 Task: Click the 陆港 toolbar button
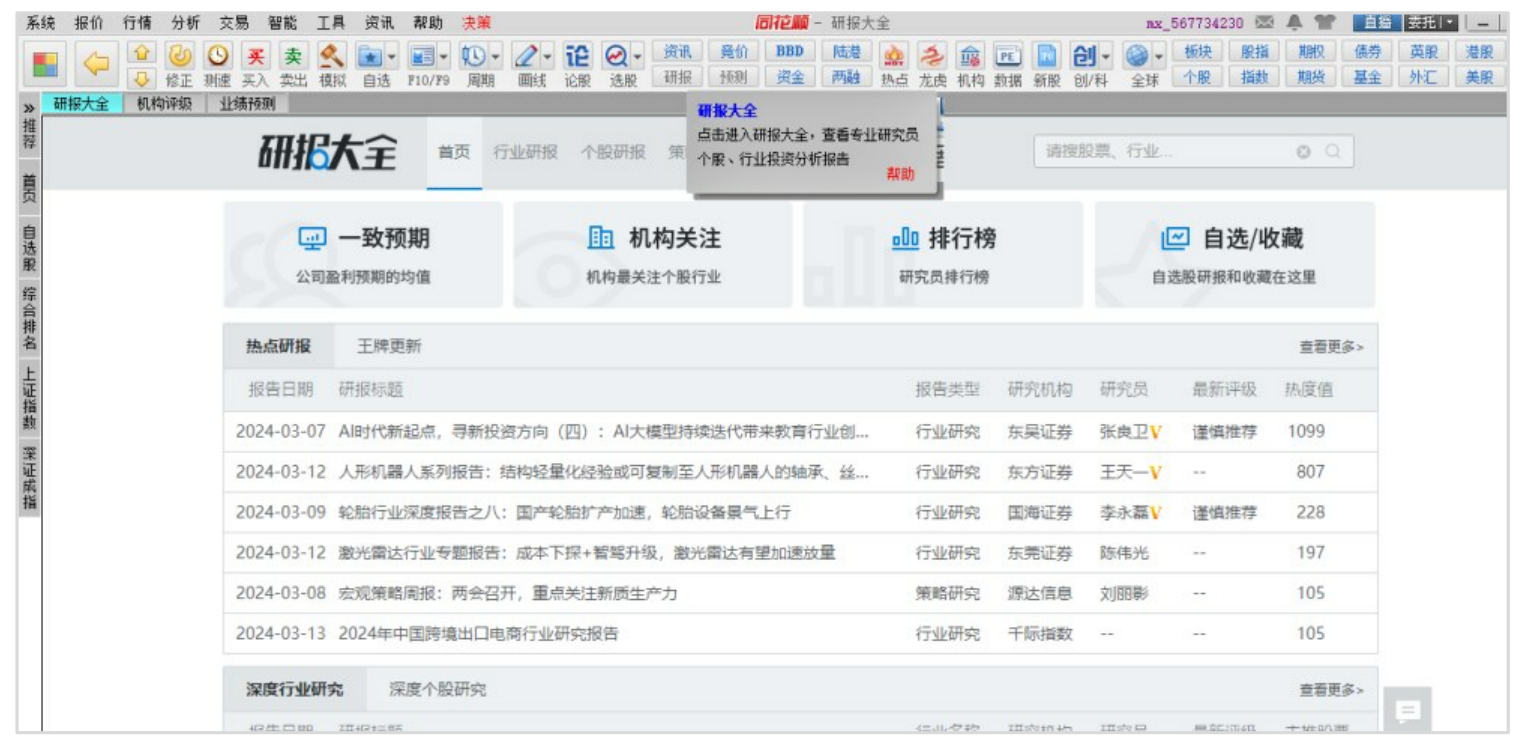click(x=846, y=51)
